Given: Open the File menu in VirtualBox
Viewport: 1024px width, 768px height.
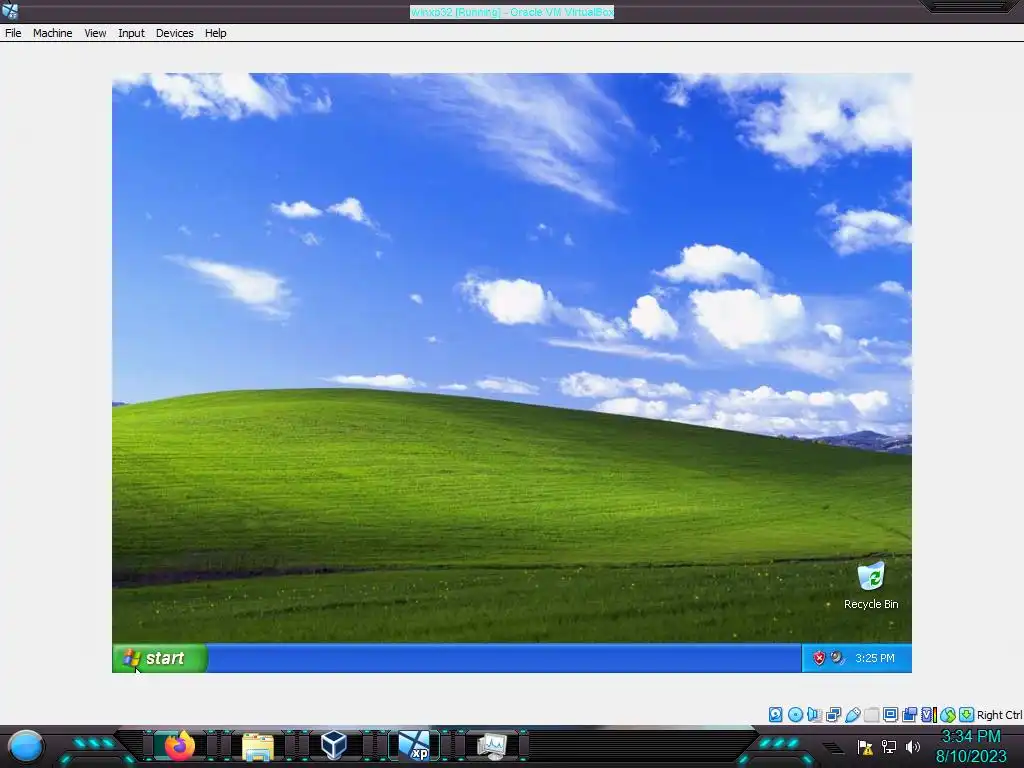Looking at the screenshot, I should [13, 33].
